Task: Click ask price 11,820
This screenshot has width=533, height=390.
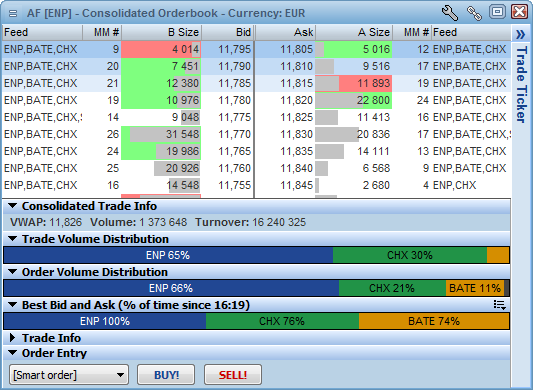Action: [x=296, y=100]
